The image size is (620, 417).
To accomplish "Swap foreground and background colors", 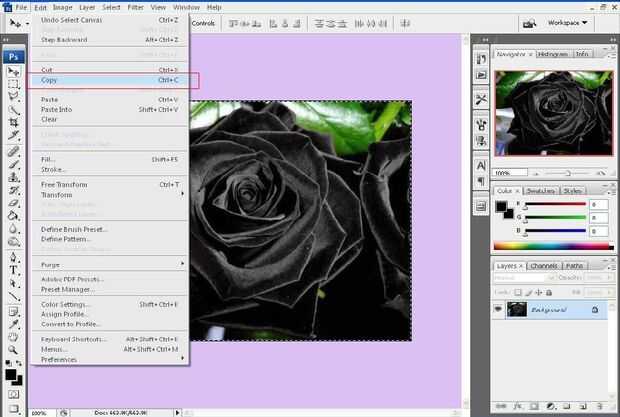I will pyautogui.click(x=19, y=362).
